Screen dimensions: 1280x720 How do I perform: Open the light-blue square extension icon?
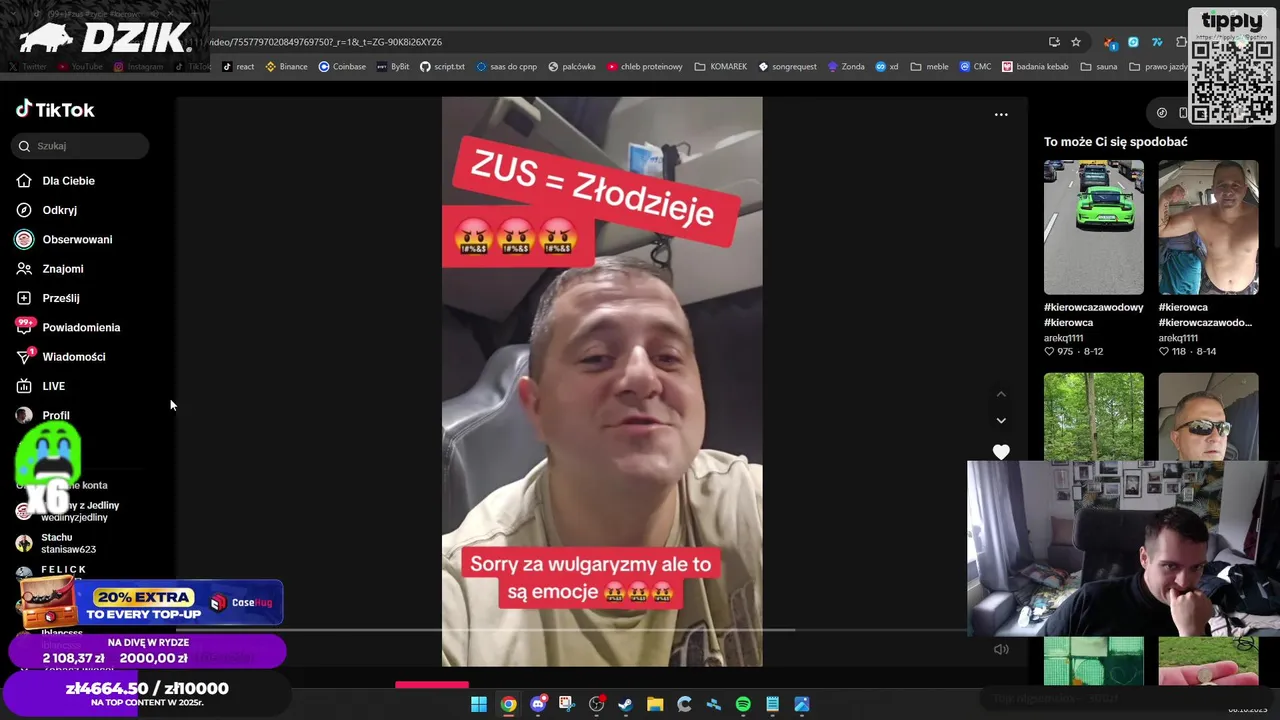tap(1133, 42)
